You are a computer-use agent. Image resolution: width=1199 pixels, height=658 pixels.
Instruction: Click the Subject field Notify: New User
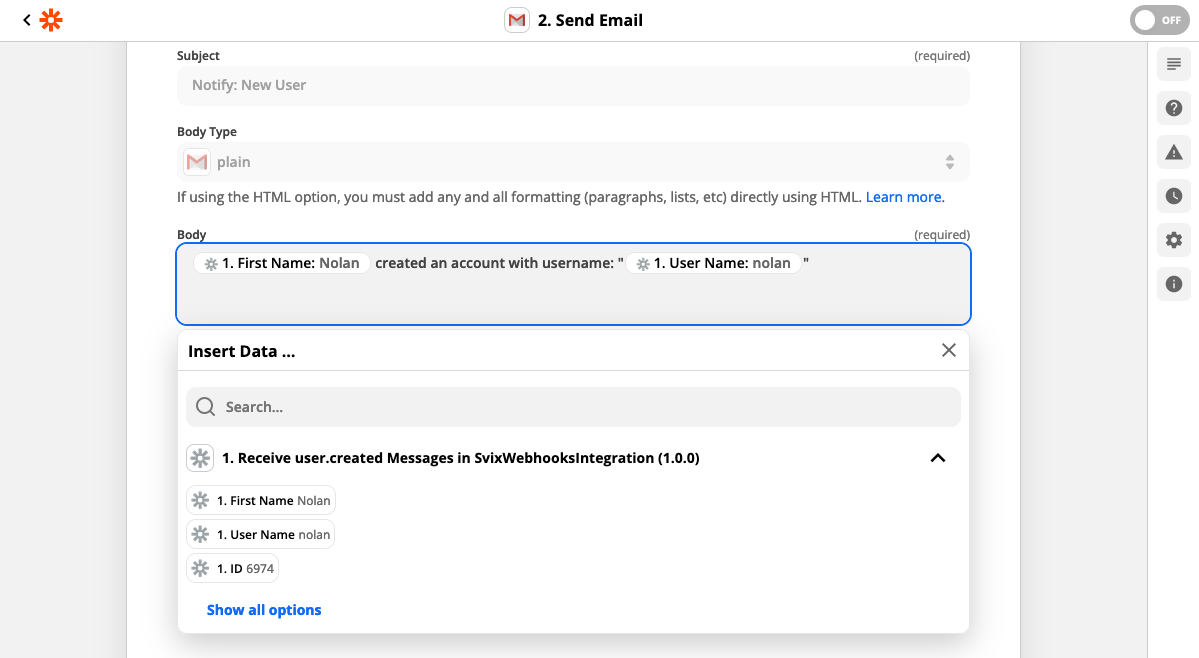(x=573, y=85)
